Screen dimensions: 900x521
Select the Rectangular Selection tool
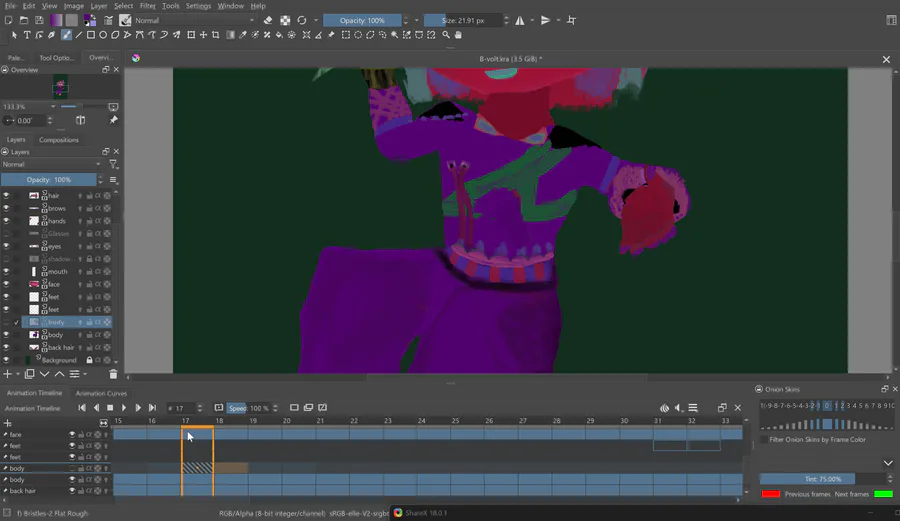[x=346, y=35]
